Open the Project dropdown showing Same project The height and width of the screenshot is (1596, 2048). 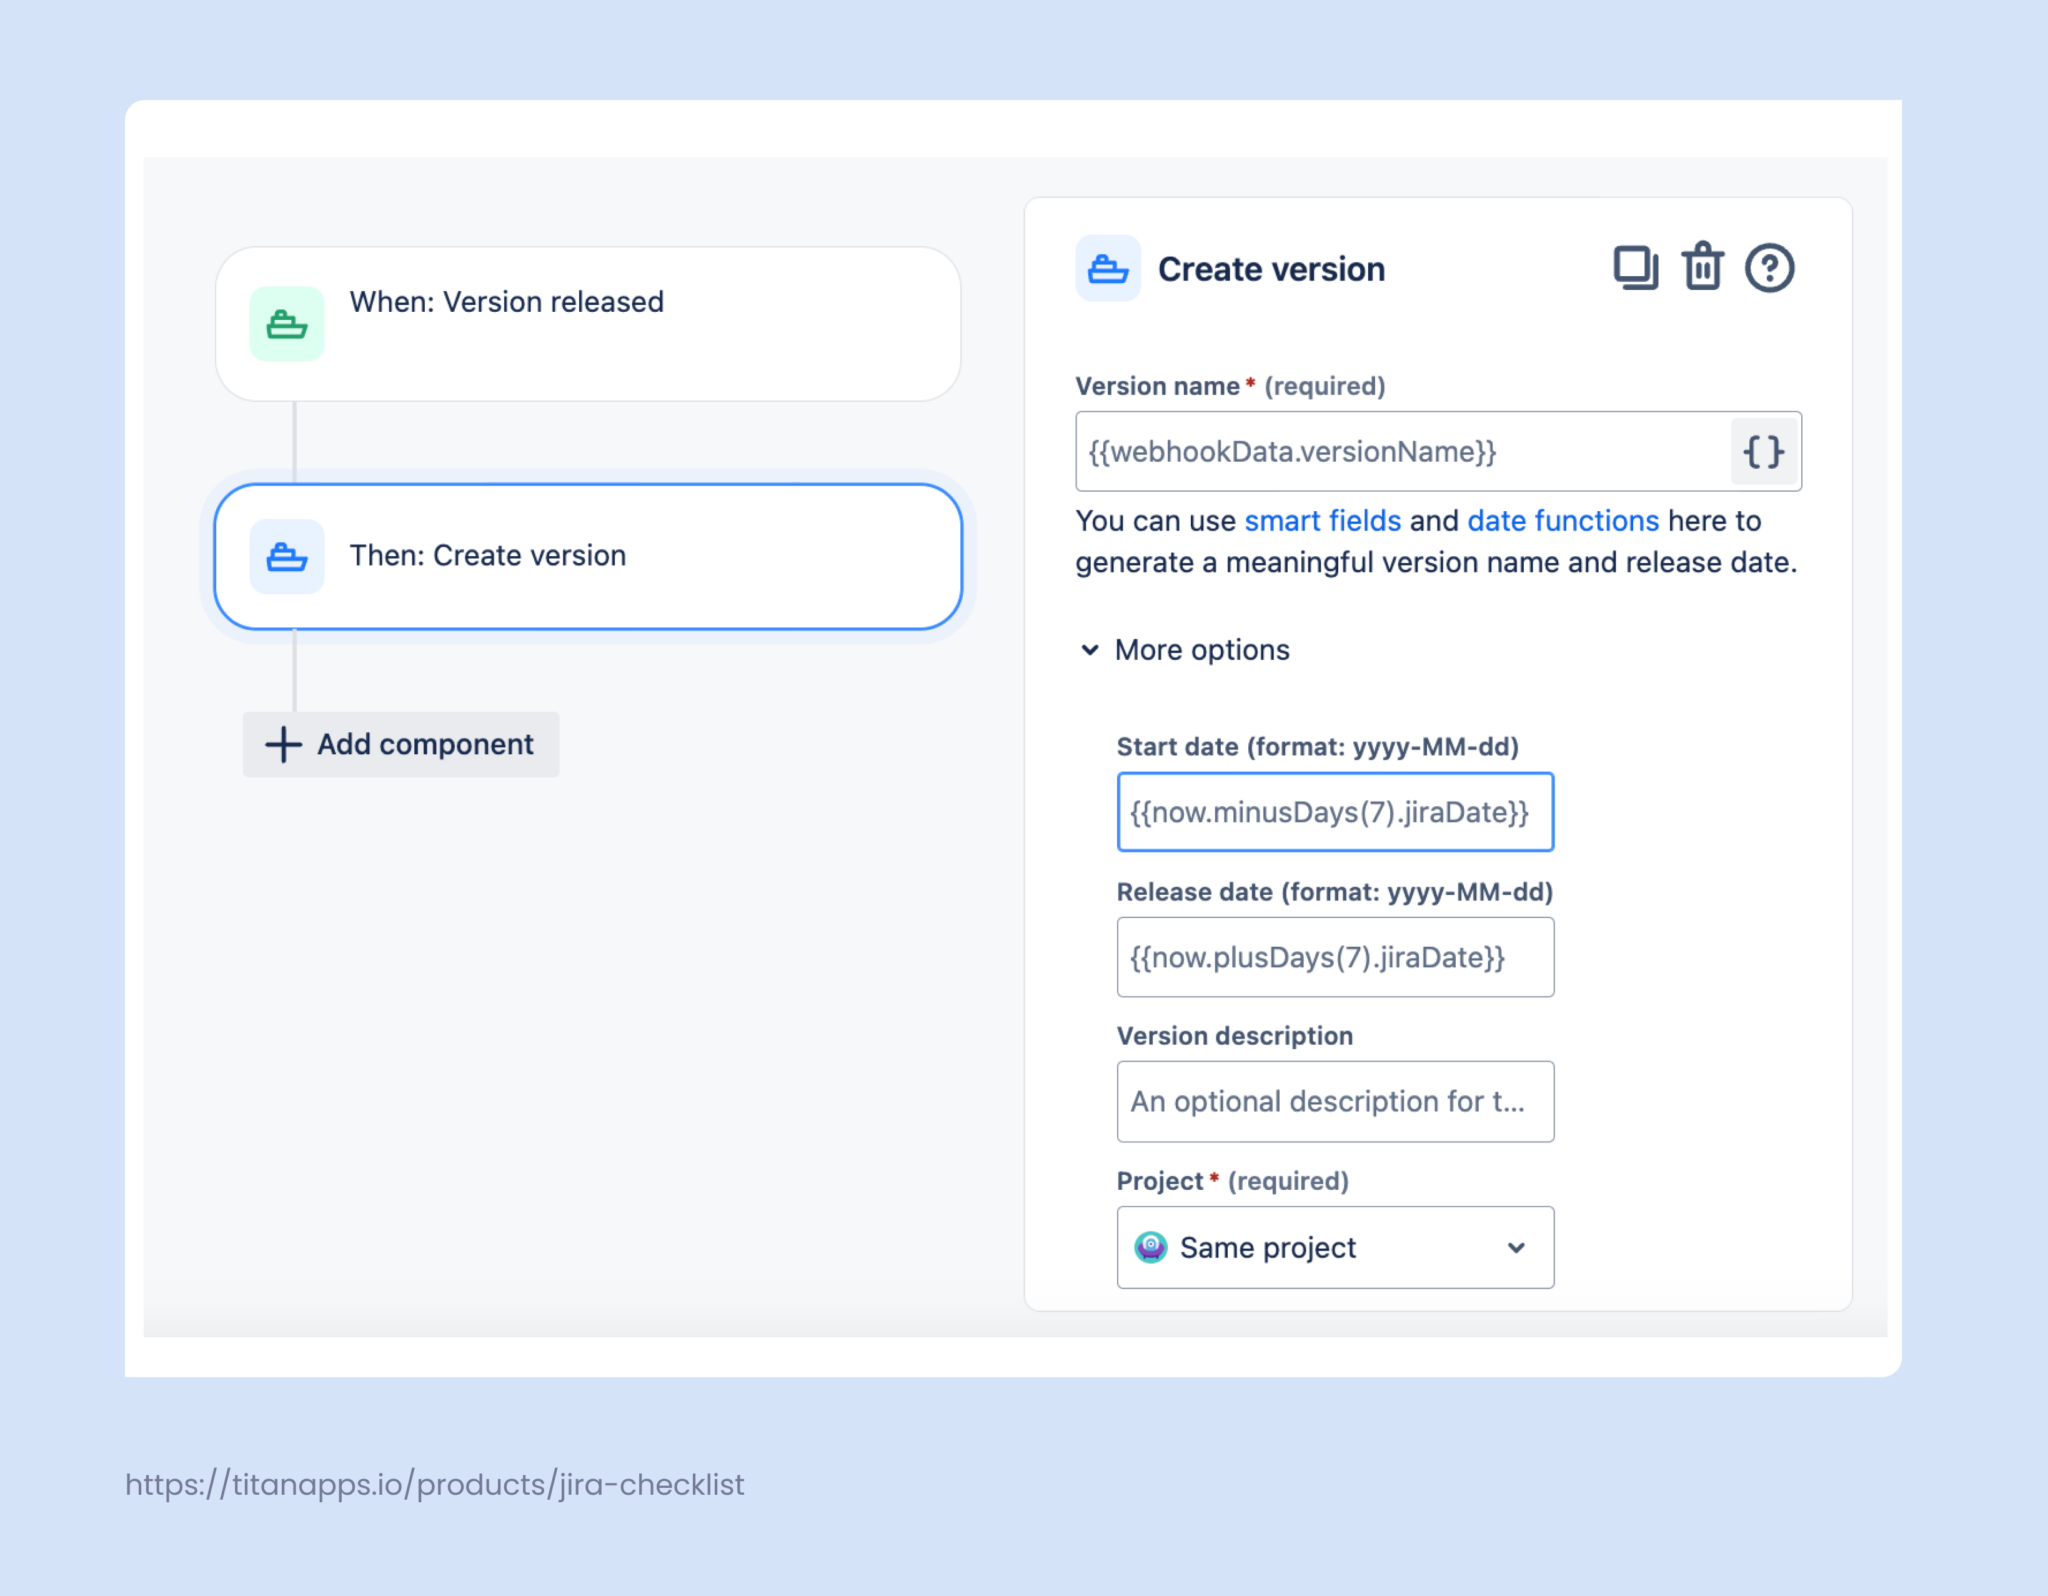1334,1247
